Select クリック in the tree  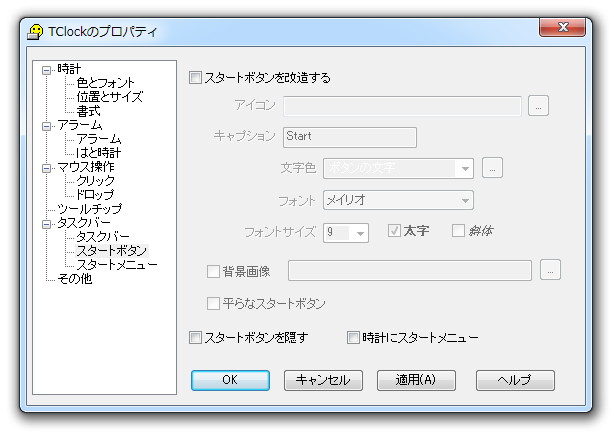tap(95, 180)
